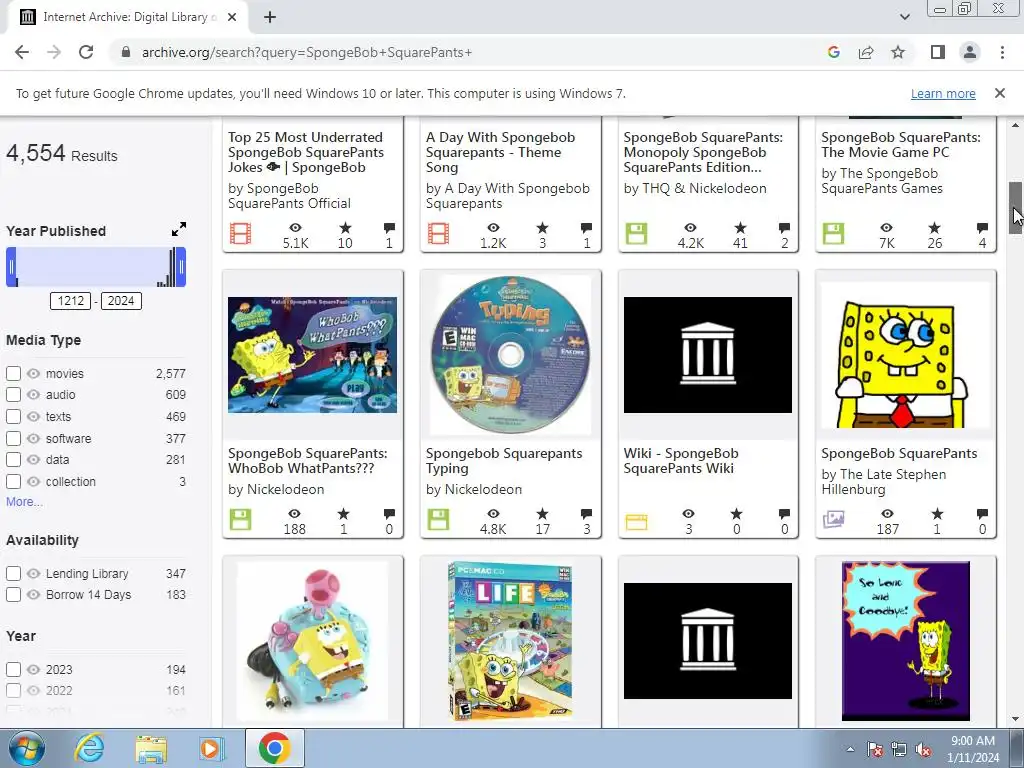
Task: Check the 2023 year filter
Action: tap(13, 669)
